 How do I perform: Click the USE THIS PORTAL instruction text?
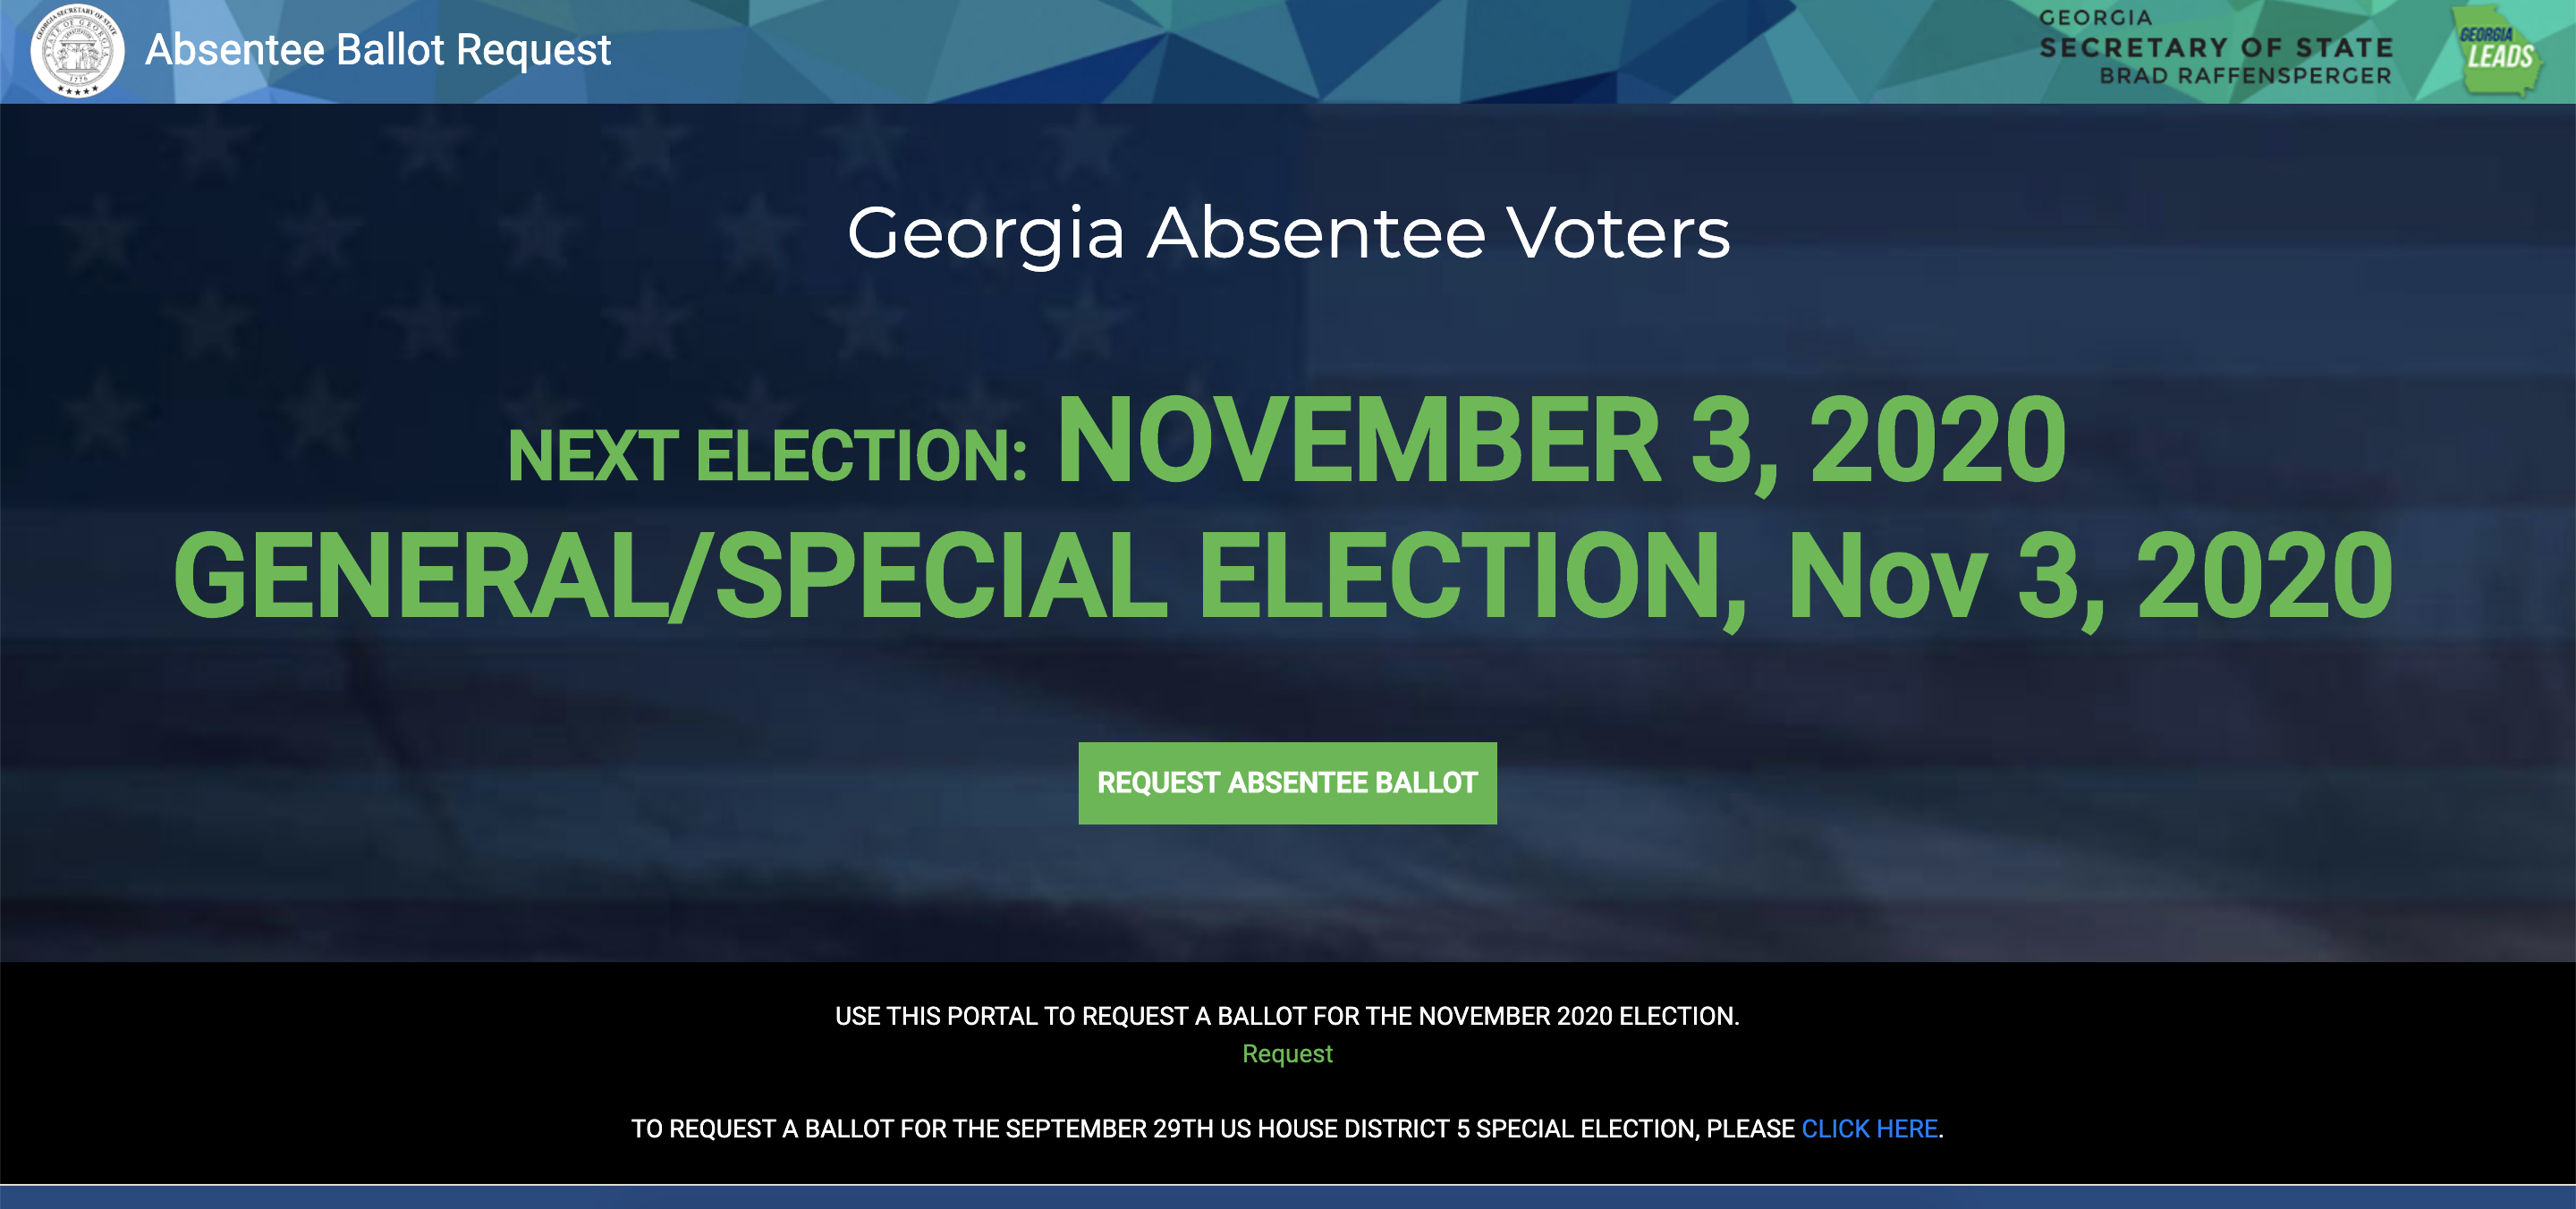tap(1287, 1017)
